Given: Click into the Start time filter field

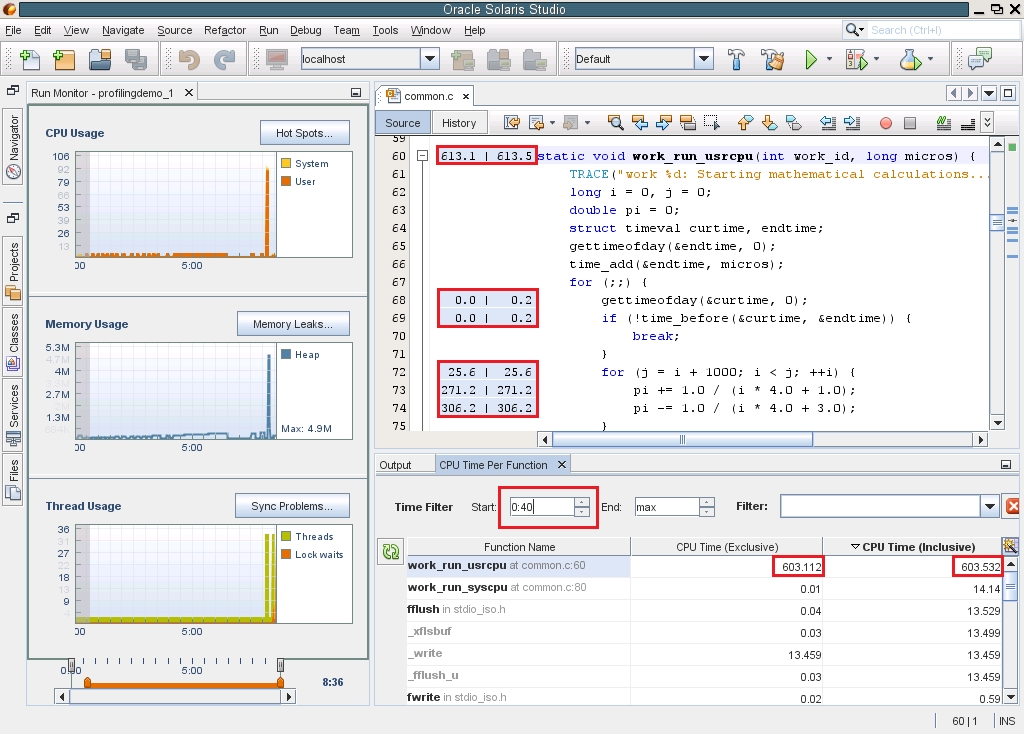Looking at the screenshot, I should [542, 507].
